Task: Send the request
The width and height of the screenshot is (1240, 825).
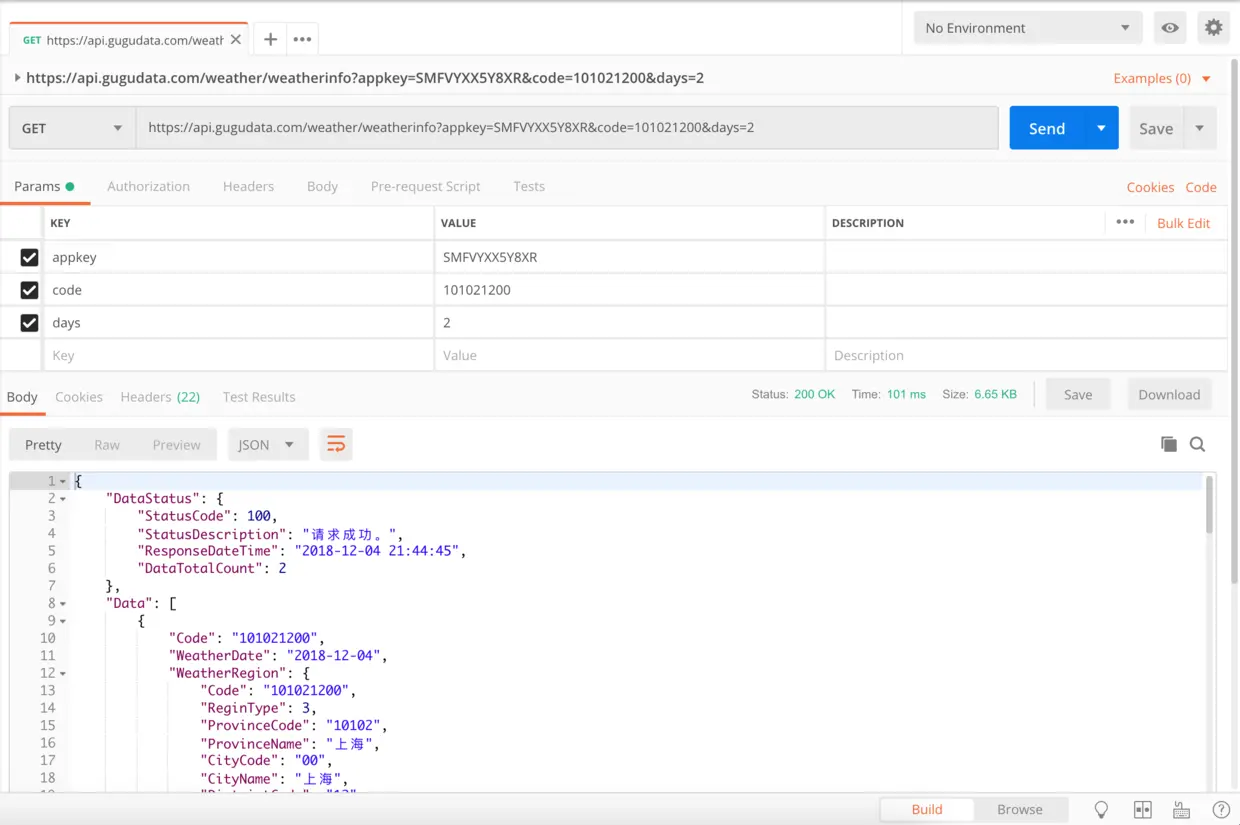Action: click(1047, 128)
